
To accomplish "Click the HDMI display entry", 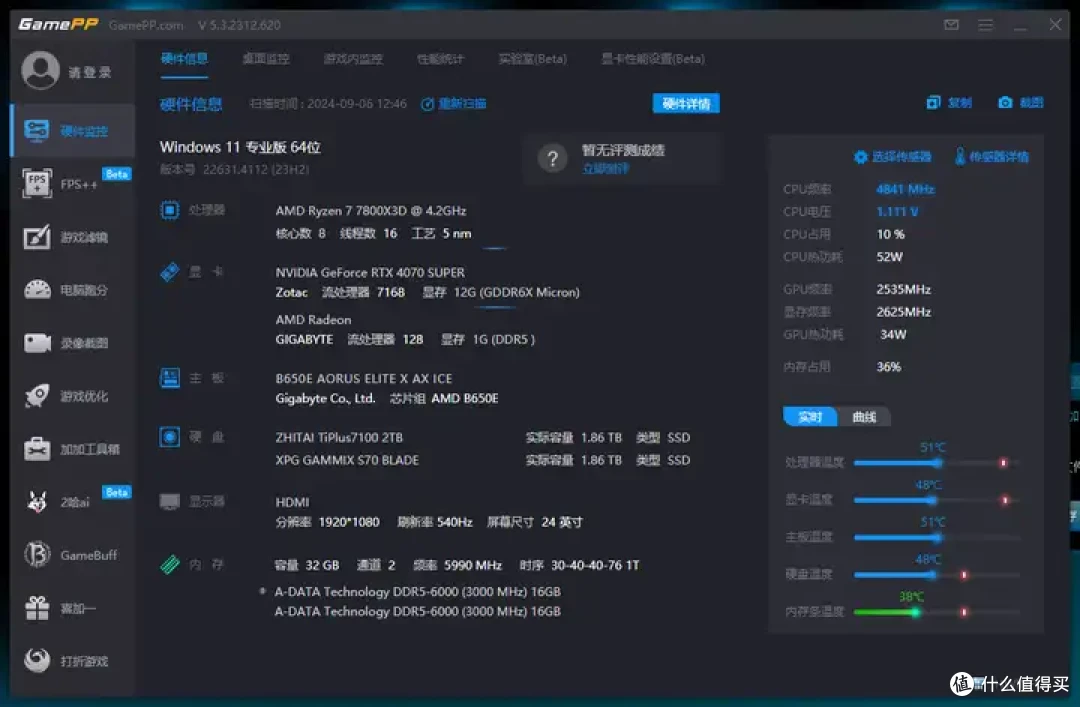I will 292,502.
